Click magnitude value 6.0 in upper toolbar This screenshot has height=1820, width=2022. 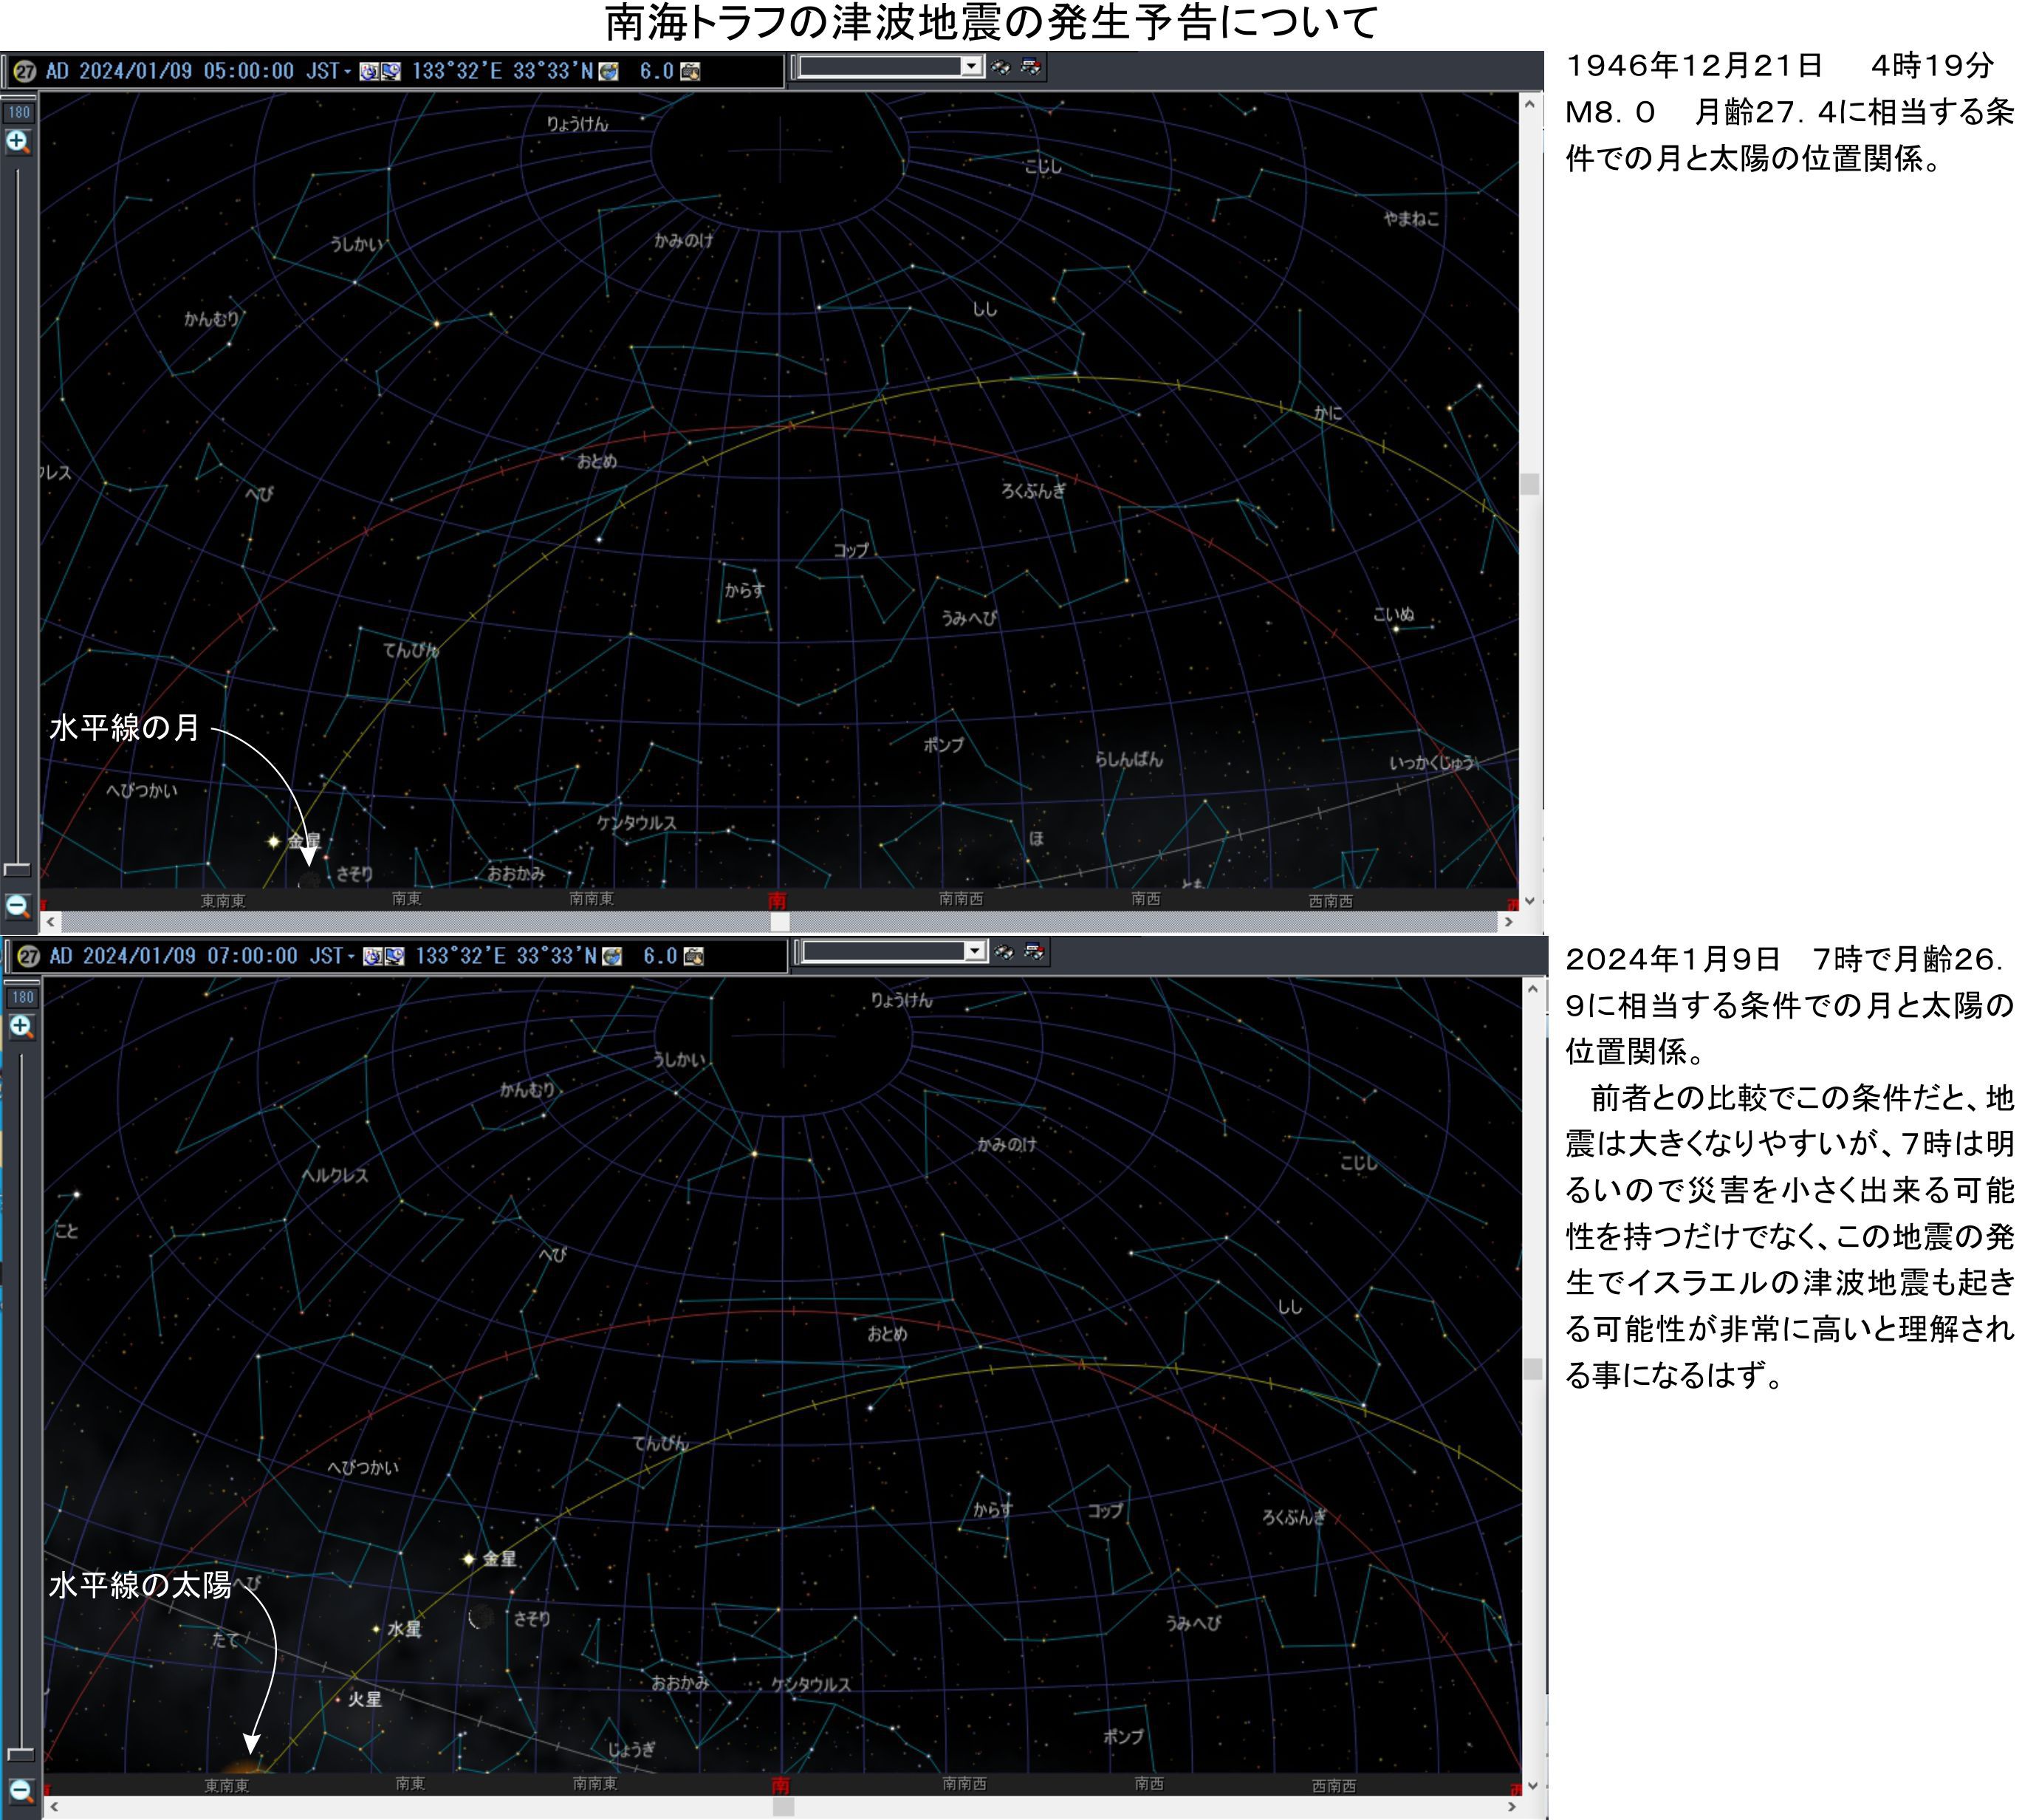657,71
